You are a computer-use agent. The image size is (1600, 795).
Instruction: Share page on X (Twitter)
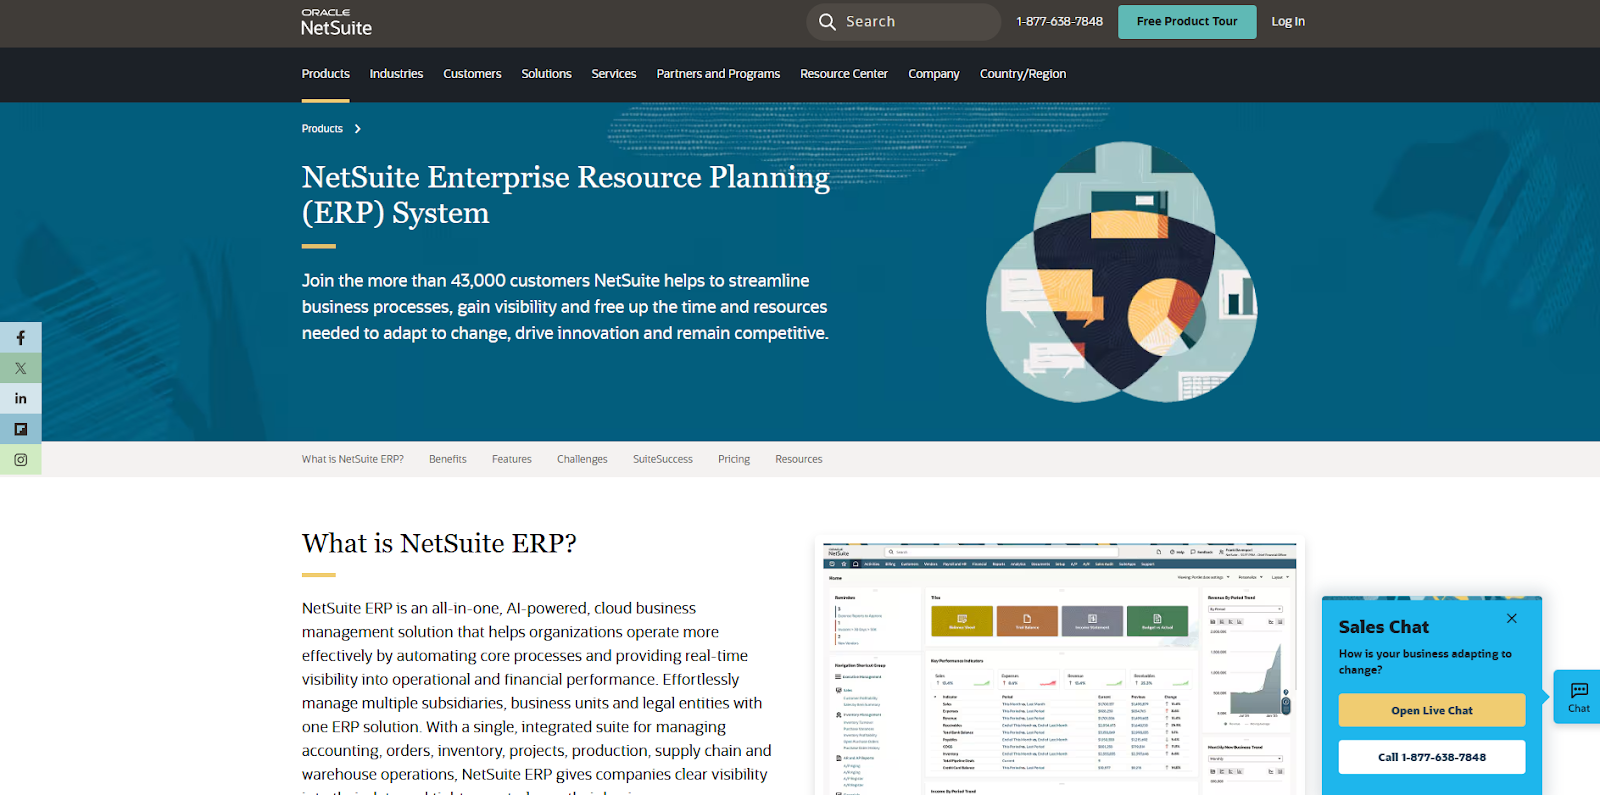click(x=20, y=368)
